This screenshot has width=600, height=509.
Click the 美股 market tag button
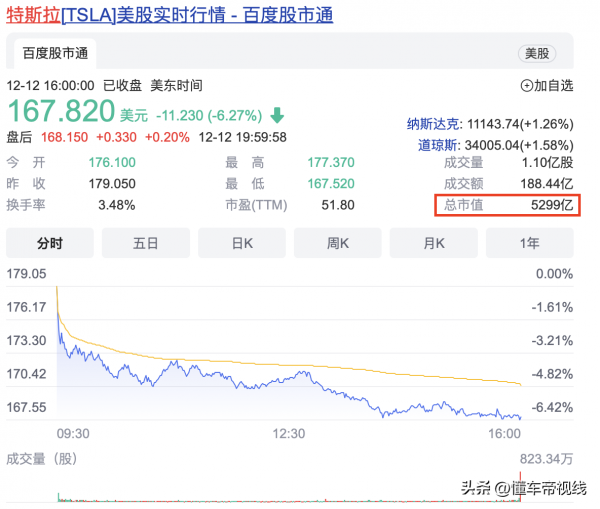(x=537, y=53)
